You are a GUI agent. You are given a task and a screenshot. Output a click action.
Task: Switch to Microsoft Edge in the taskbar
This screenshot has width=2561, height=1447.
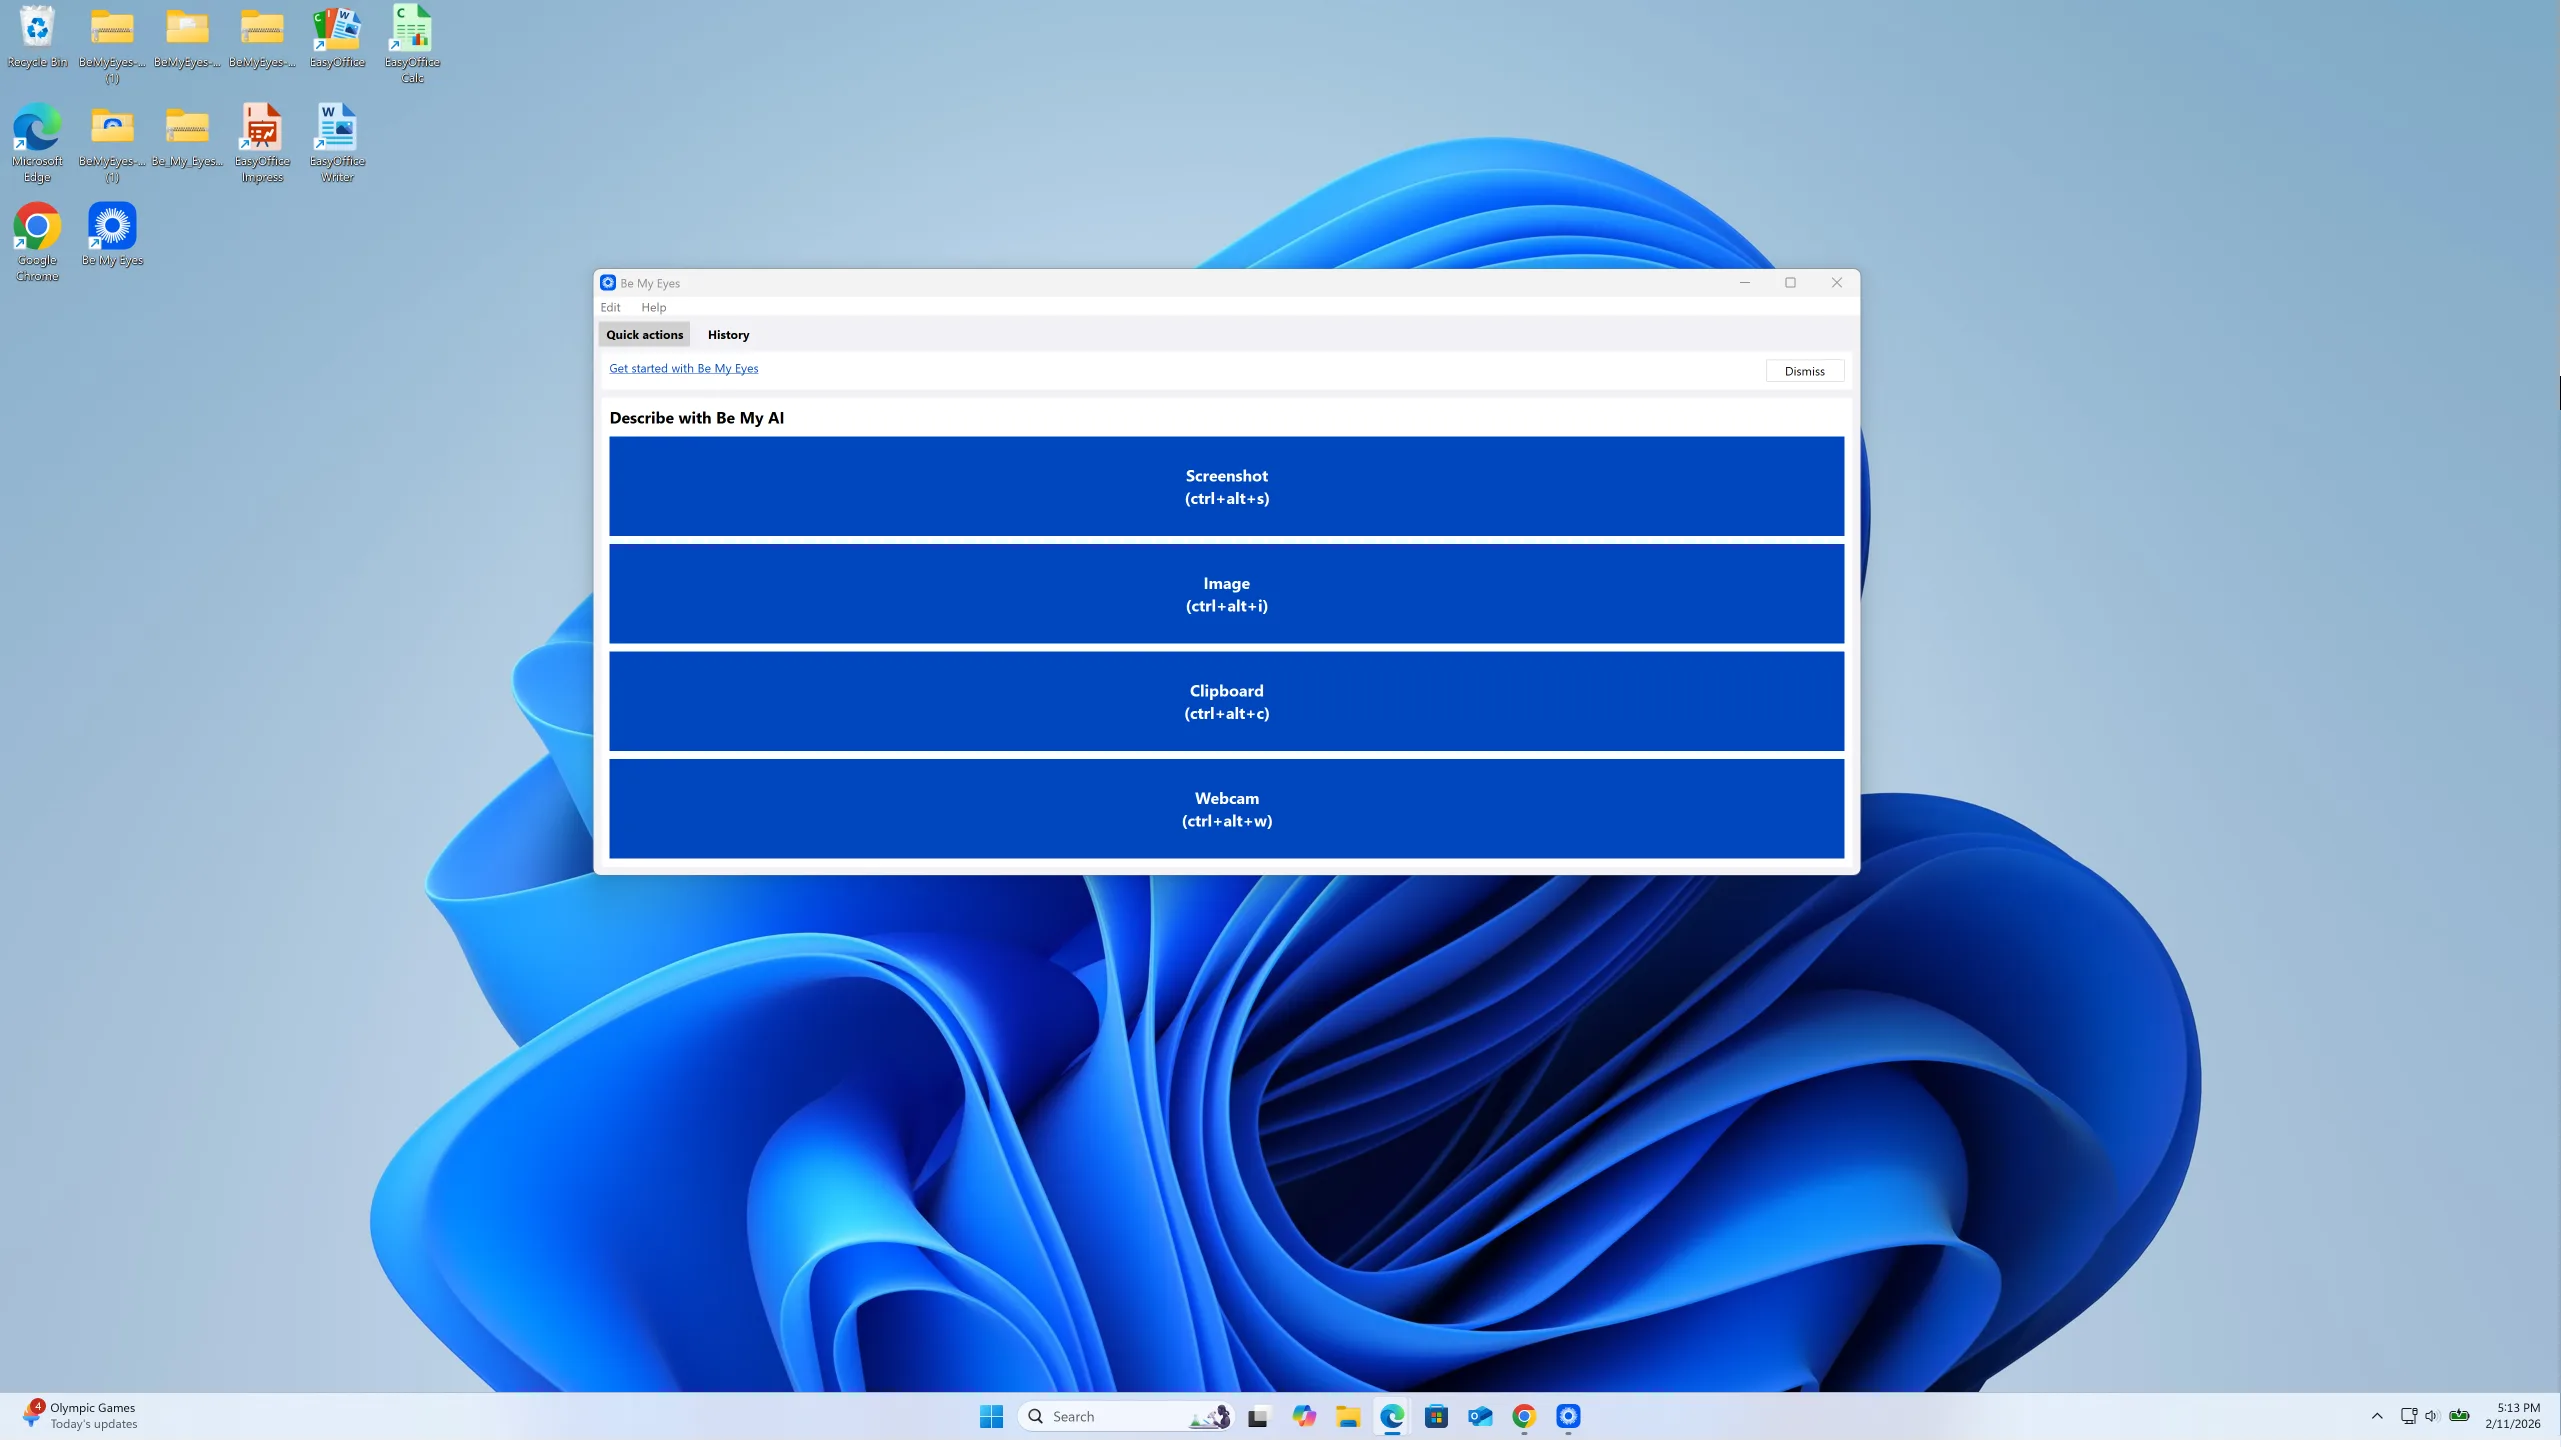tap(1392, 1416)
